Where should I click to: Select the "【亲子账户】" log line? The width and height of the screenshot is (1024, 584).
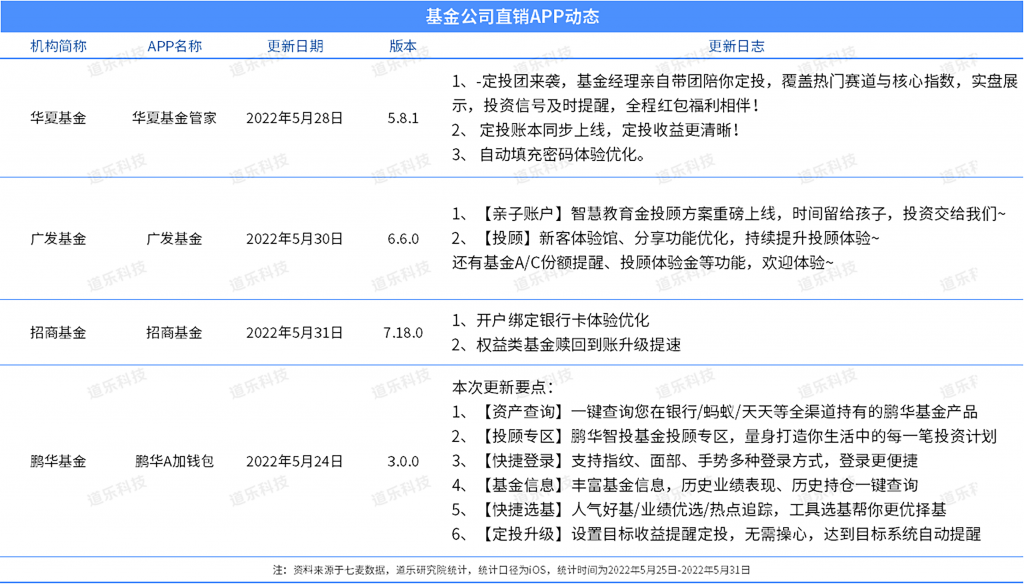coord(729,214)
